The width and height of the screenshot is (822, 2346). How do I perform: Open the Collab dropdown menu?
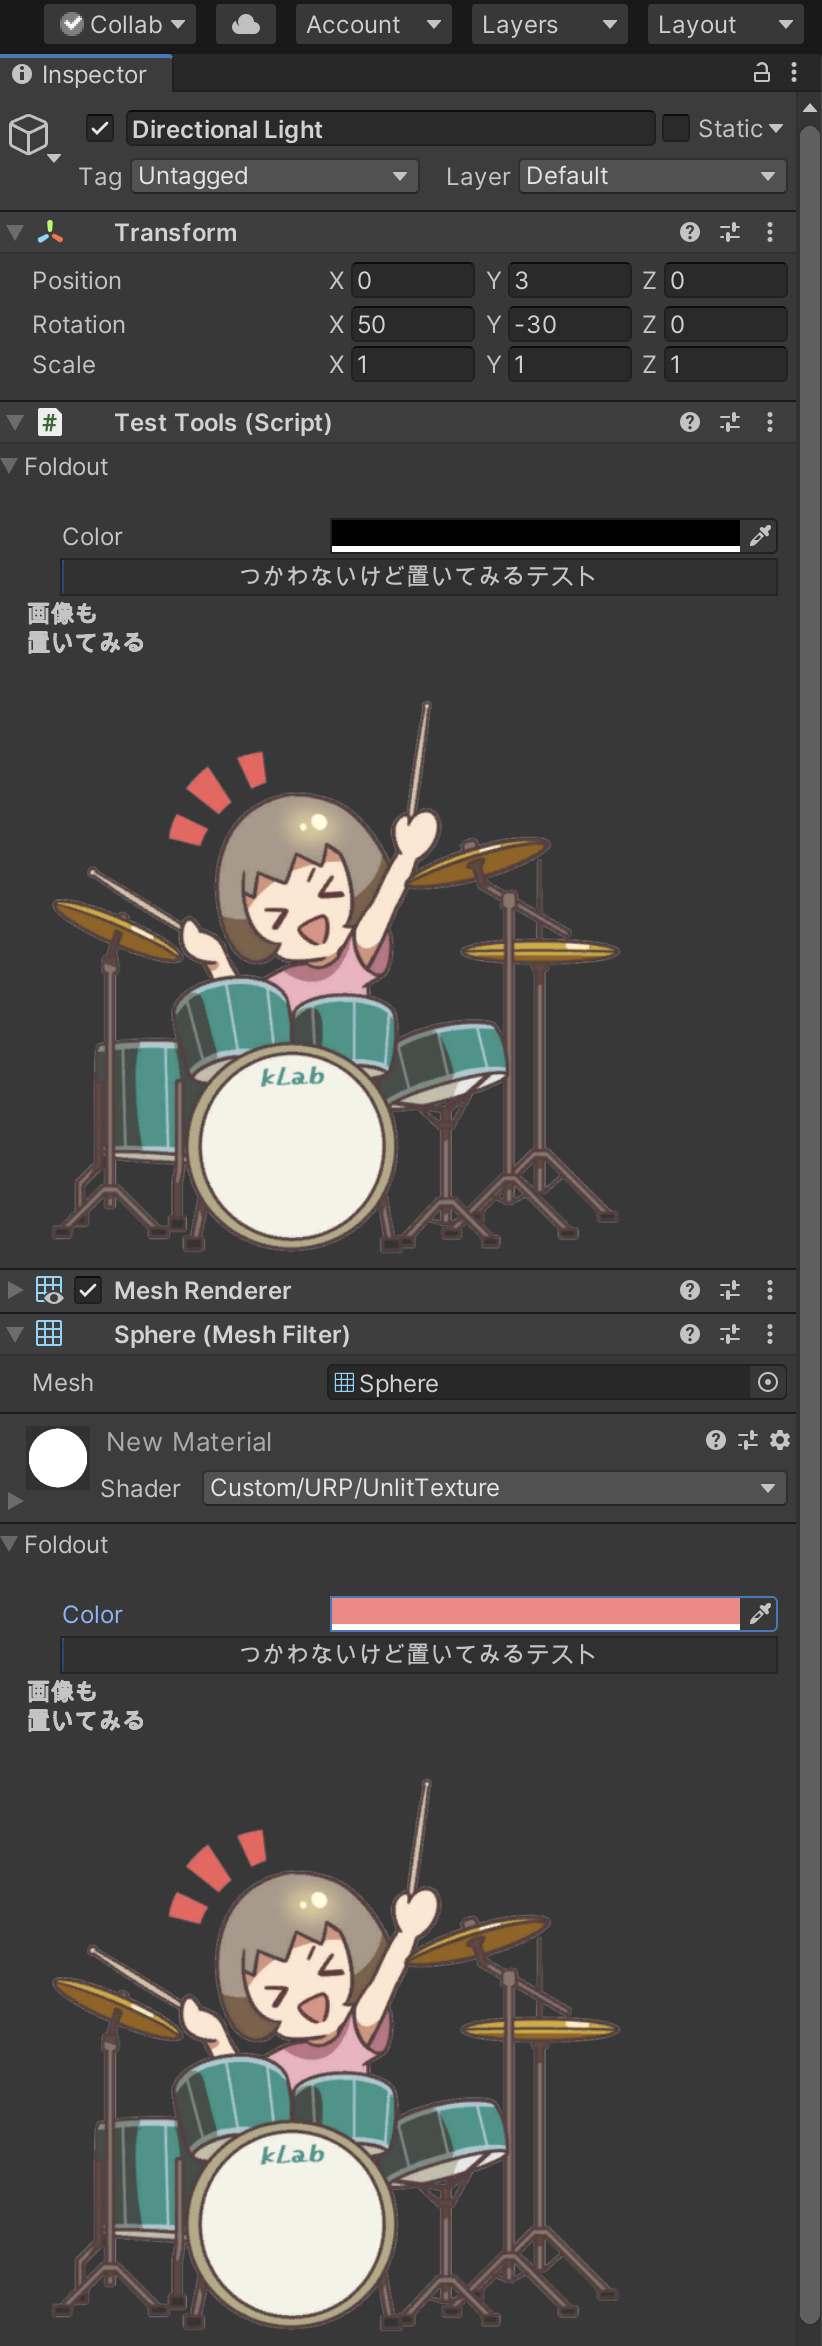point(120,24)
